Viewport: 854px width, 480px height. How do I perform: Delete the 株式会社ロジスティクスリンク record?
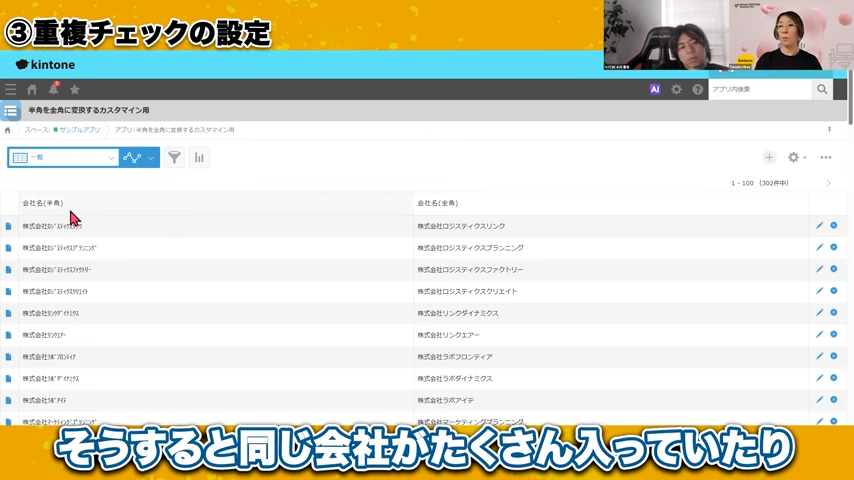pos(834,226)
